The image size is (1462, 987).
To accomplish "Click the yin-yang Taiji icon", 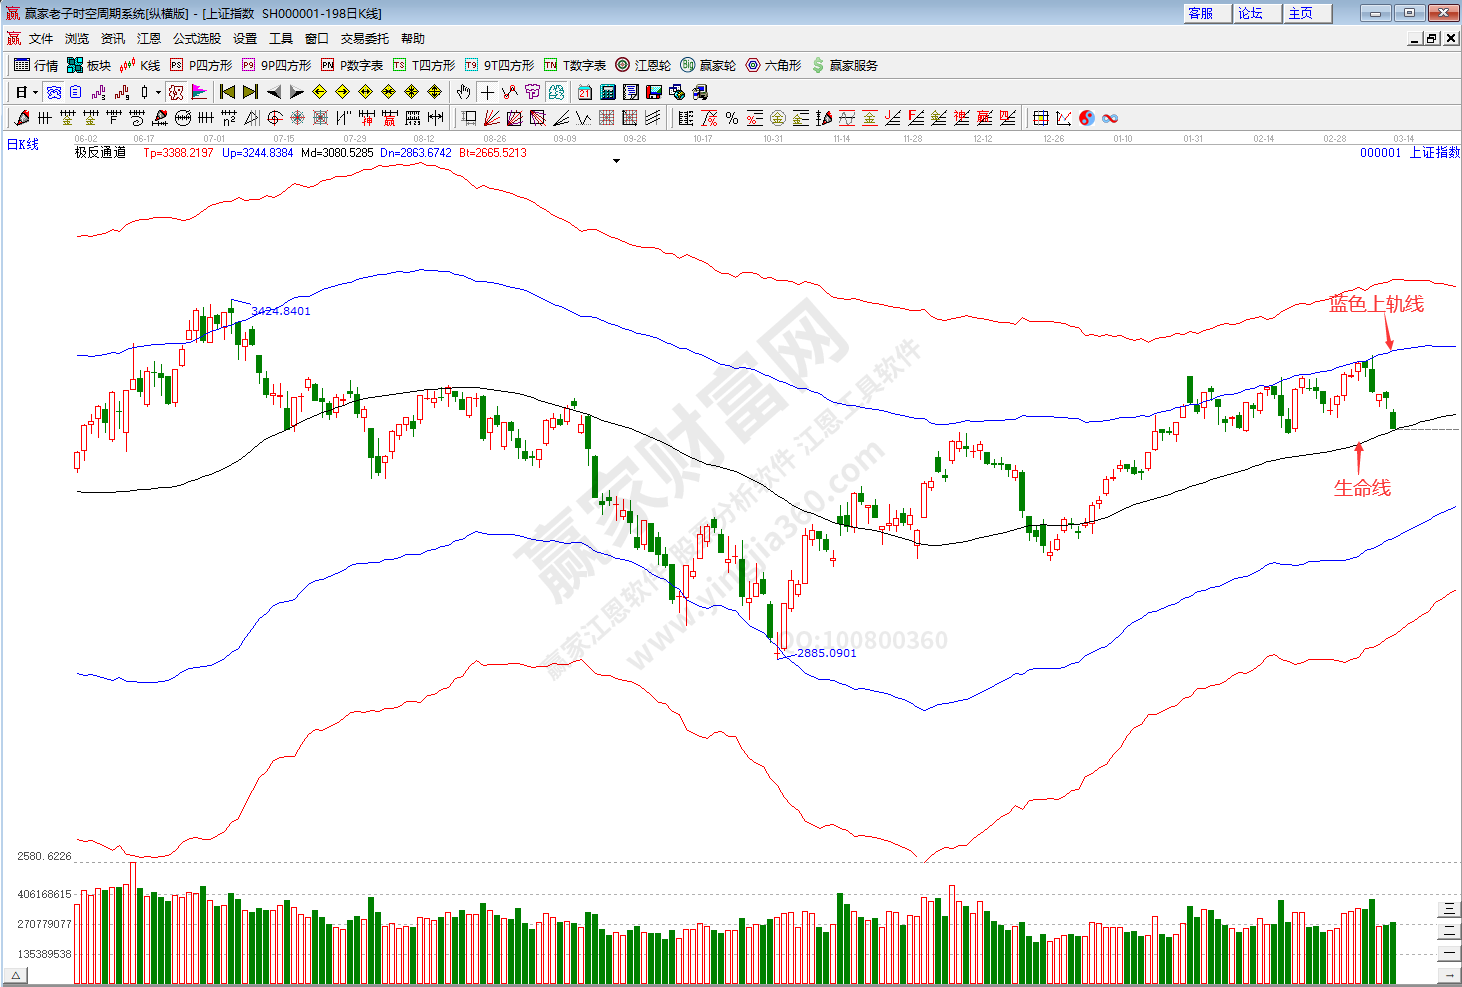I will pos(1087,118).
